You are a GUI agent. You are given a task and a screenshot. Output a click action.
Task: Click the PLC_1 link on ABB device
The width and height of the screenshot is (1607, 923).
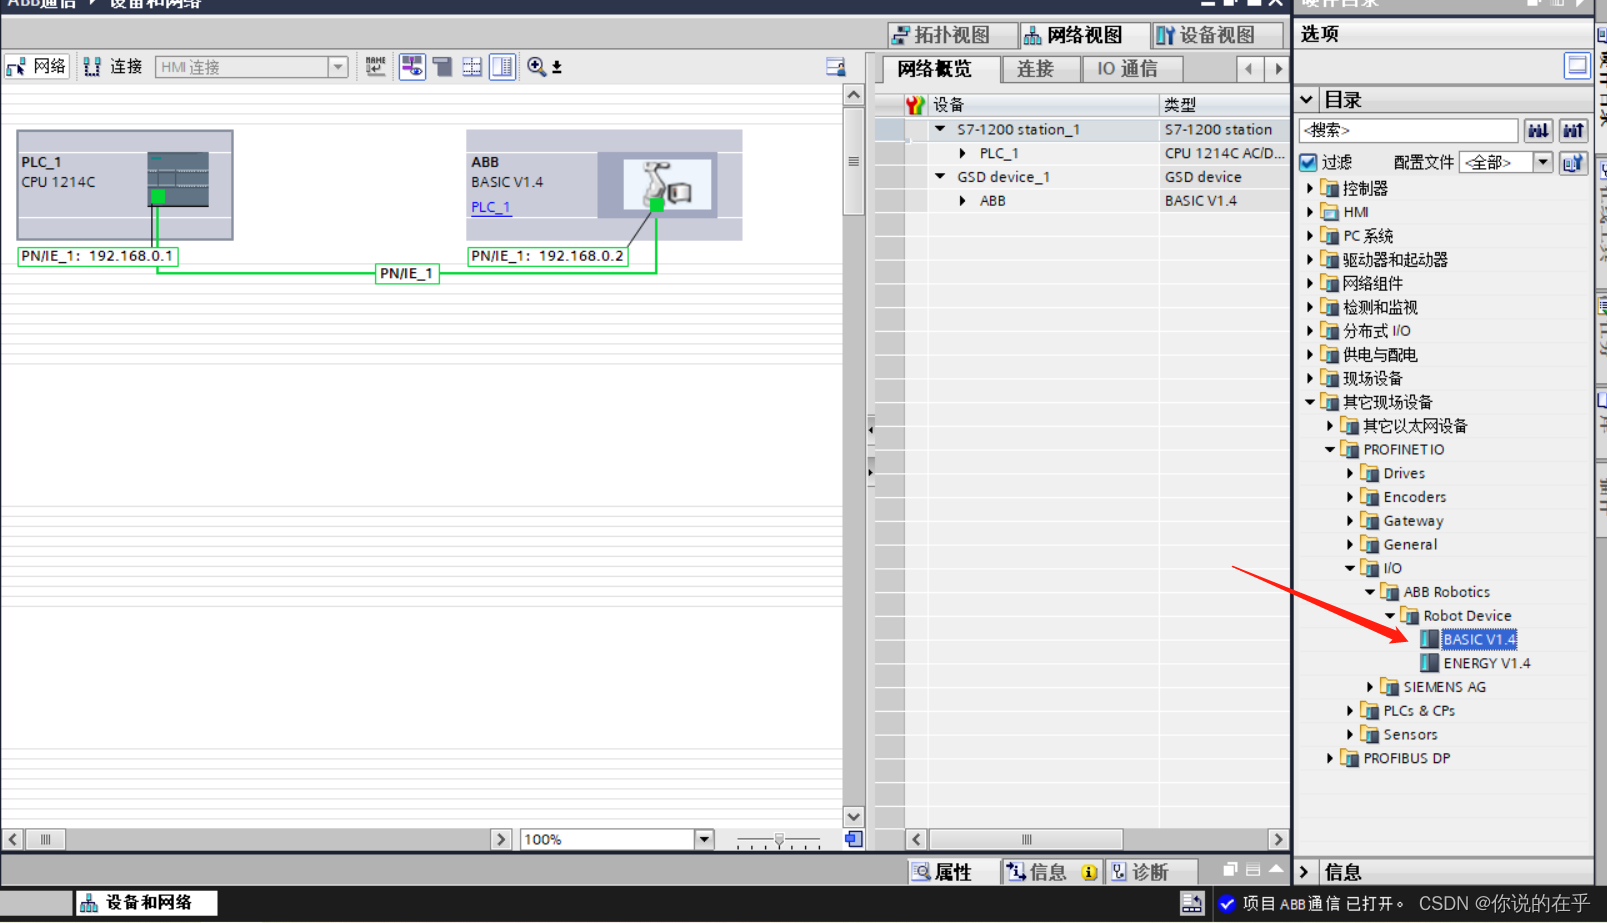pos(491,207)
